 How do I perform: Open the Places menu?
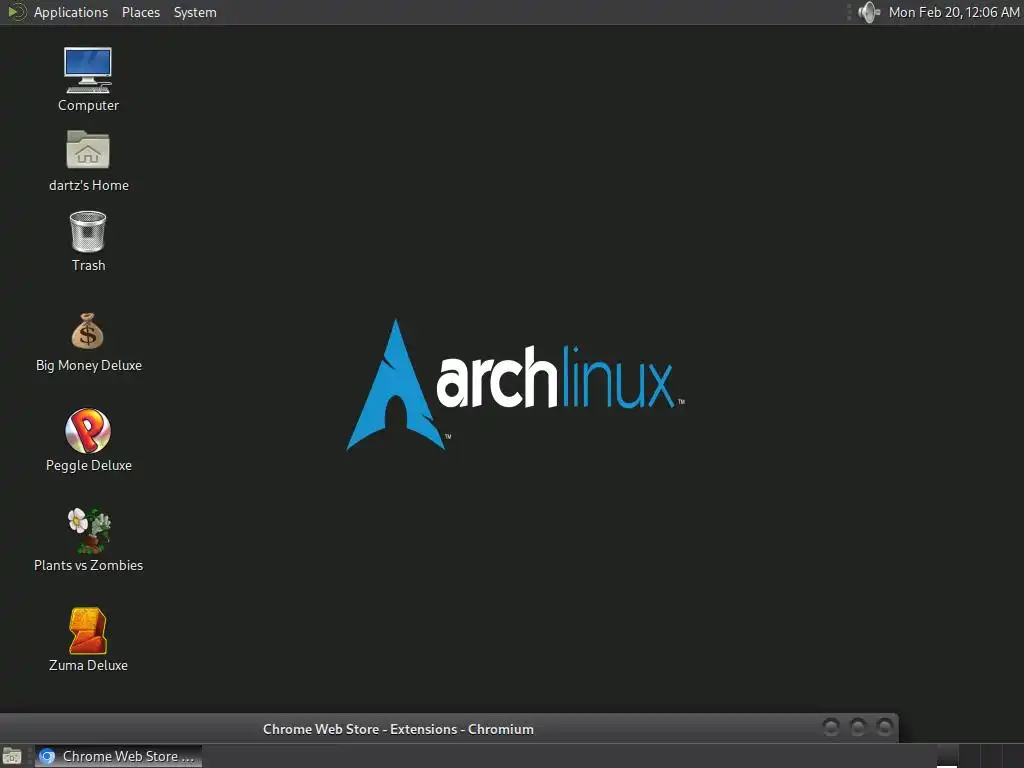[140, 12]
